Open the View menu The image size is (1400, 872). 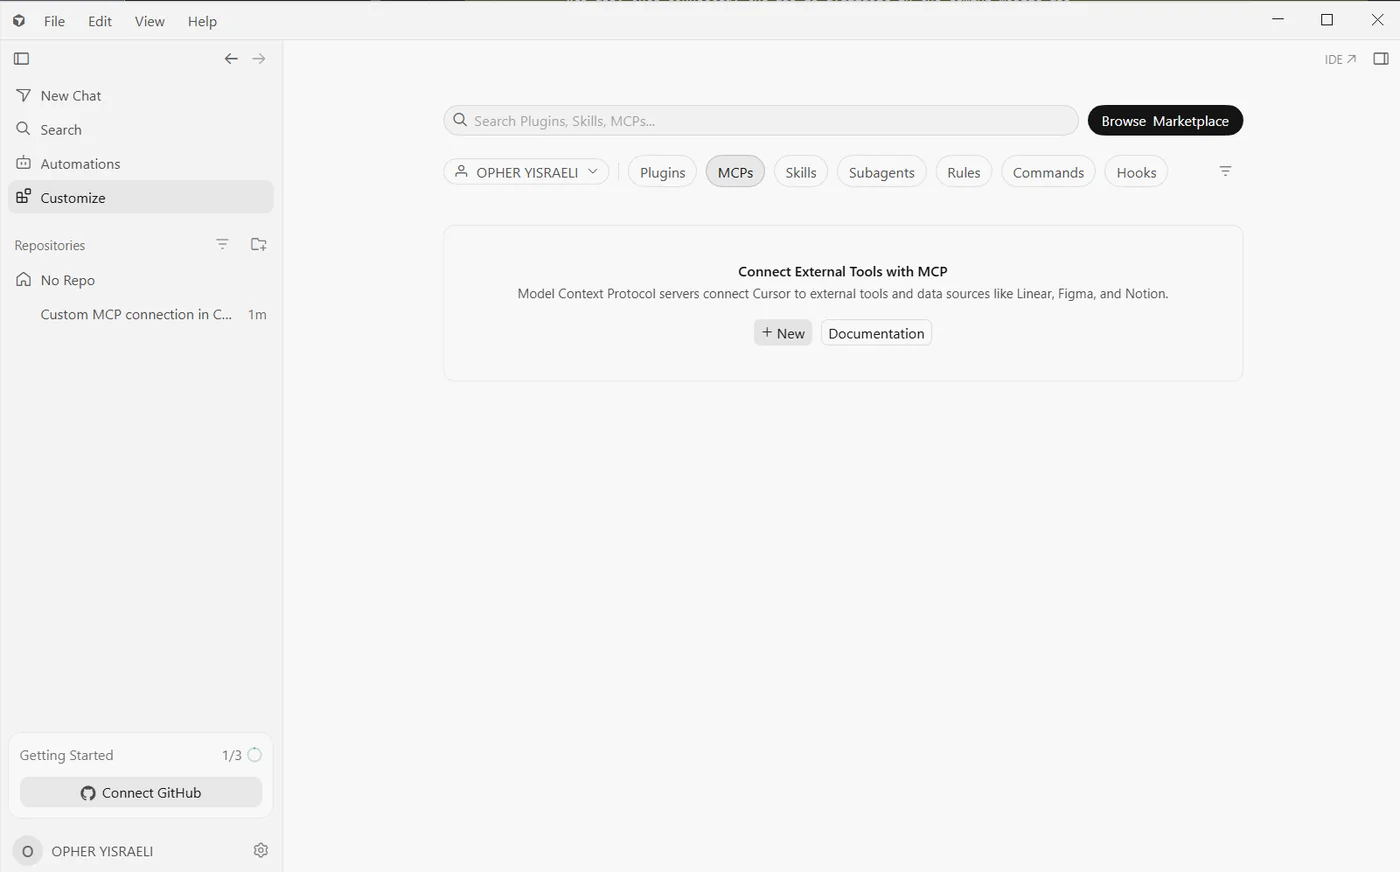tap(150, 21)
